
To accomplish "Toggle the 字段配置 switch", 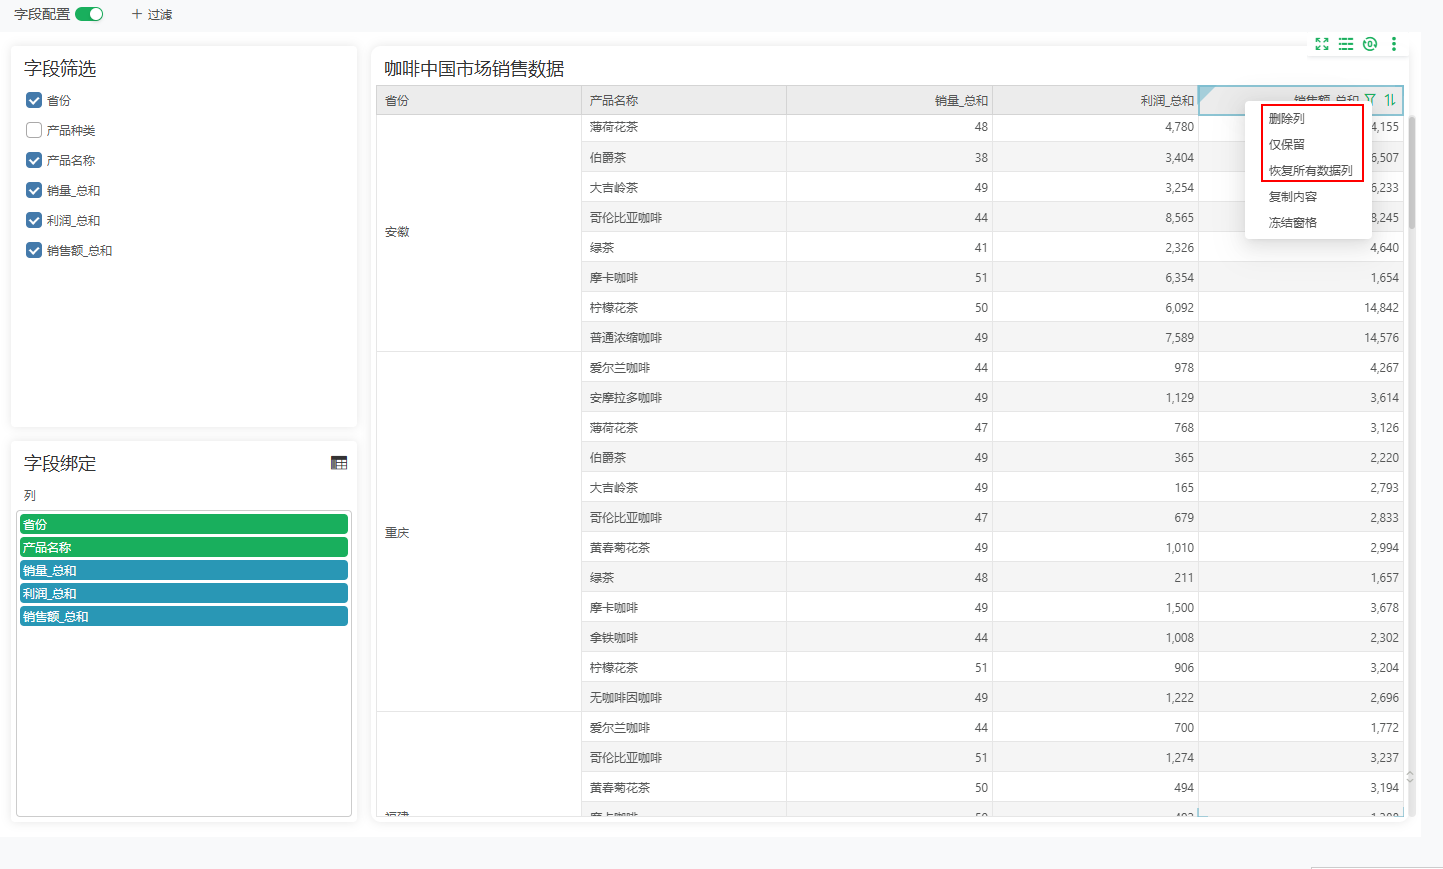I will (x=89, y=14).
